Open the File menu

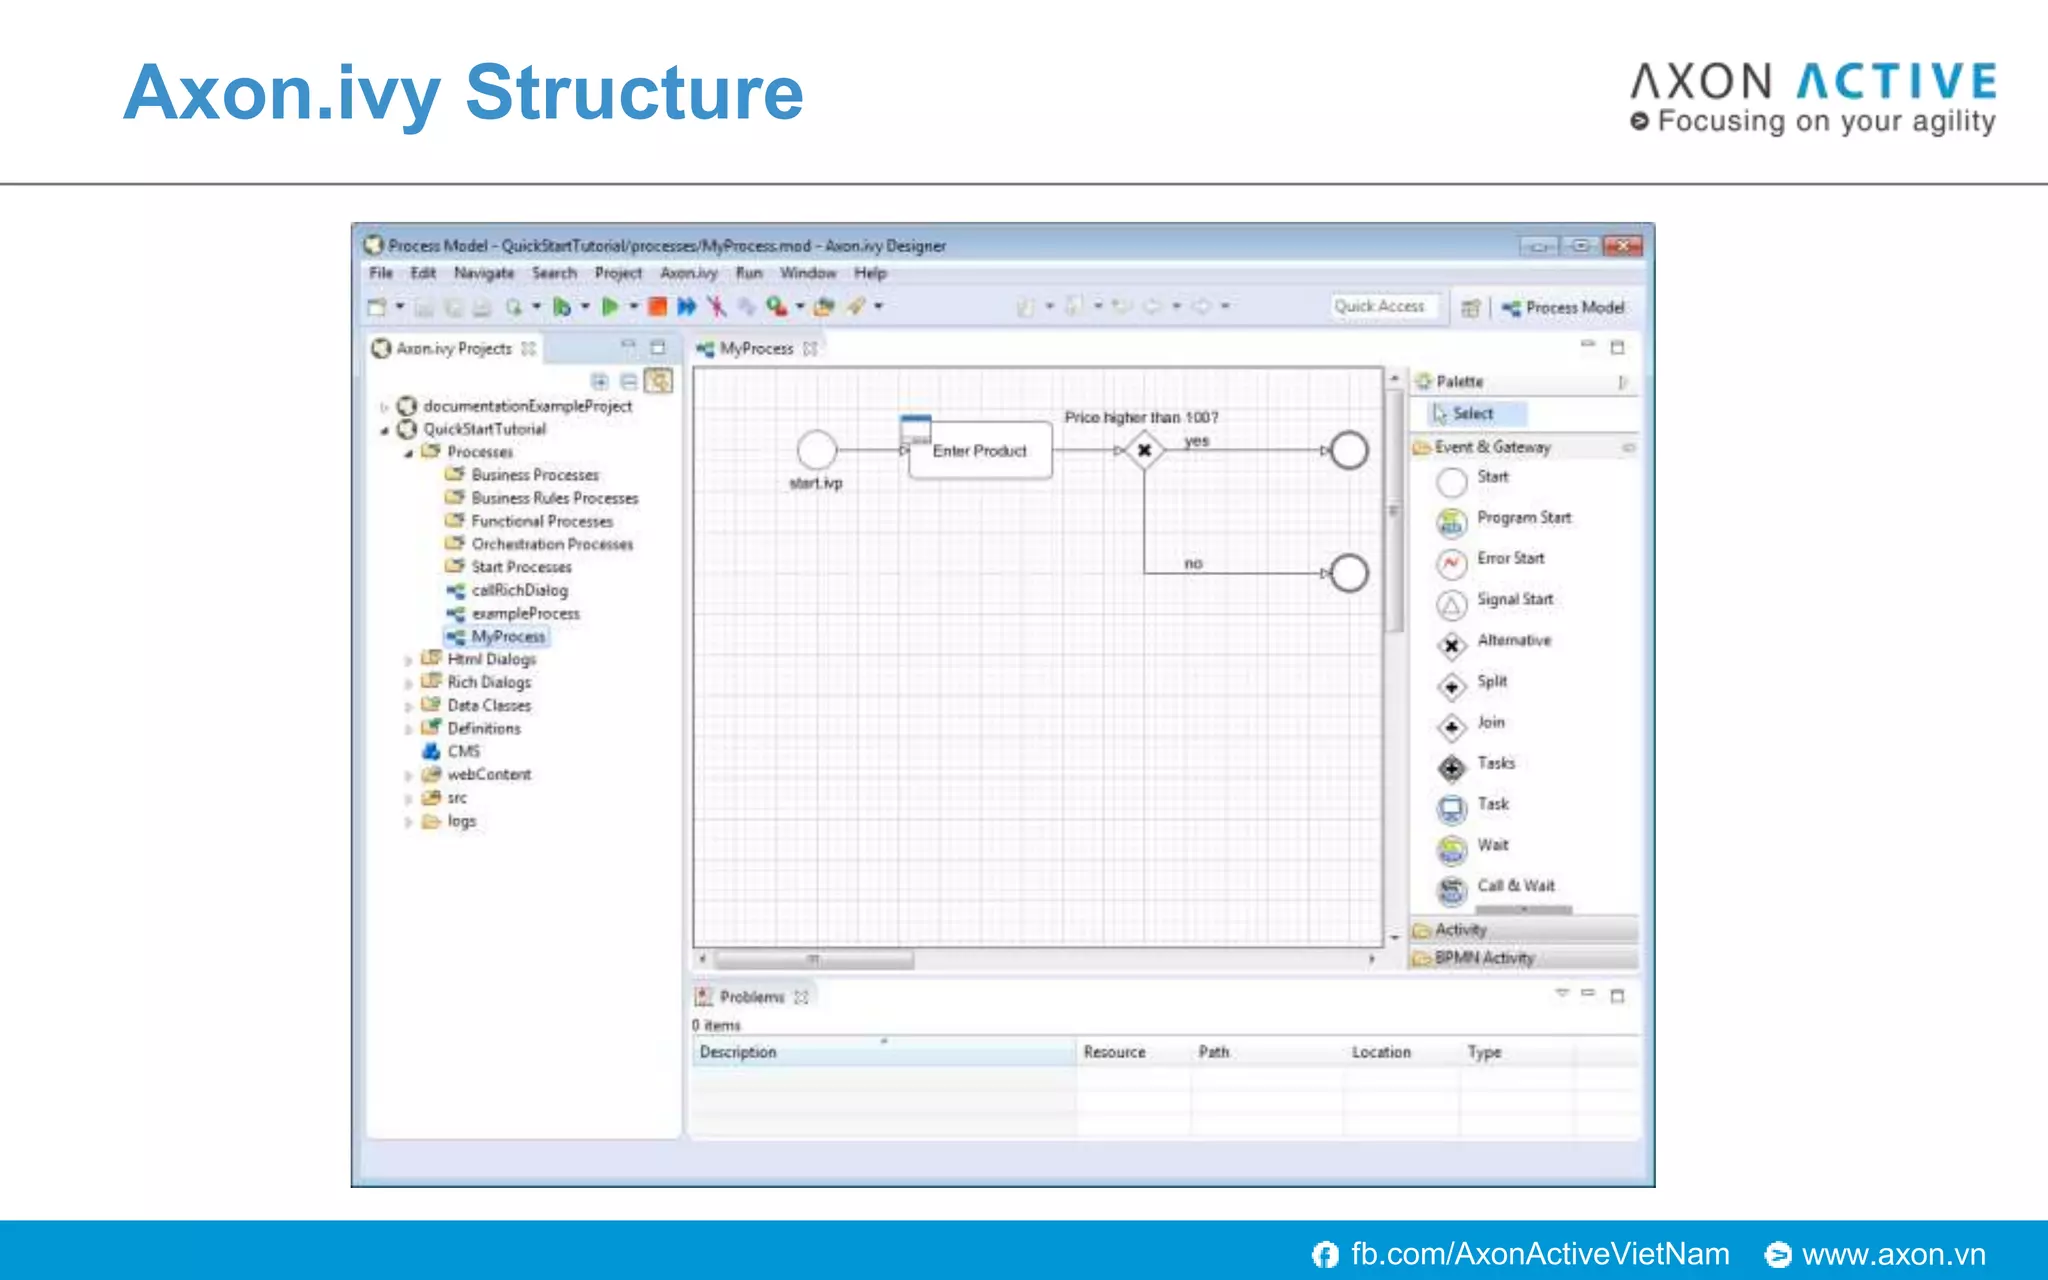tap(380, 273)
